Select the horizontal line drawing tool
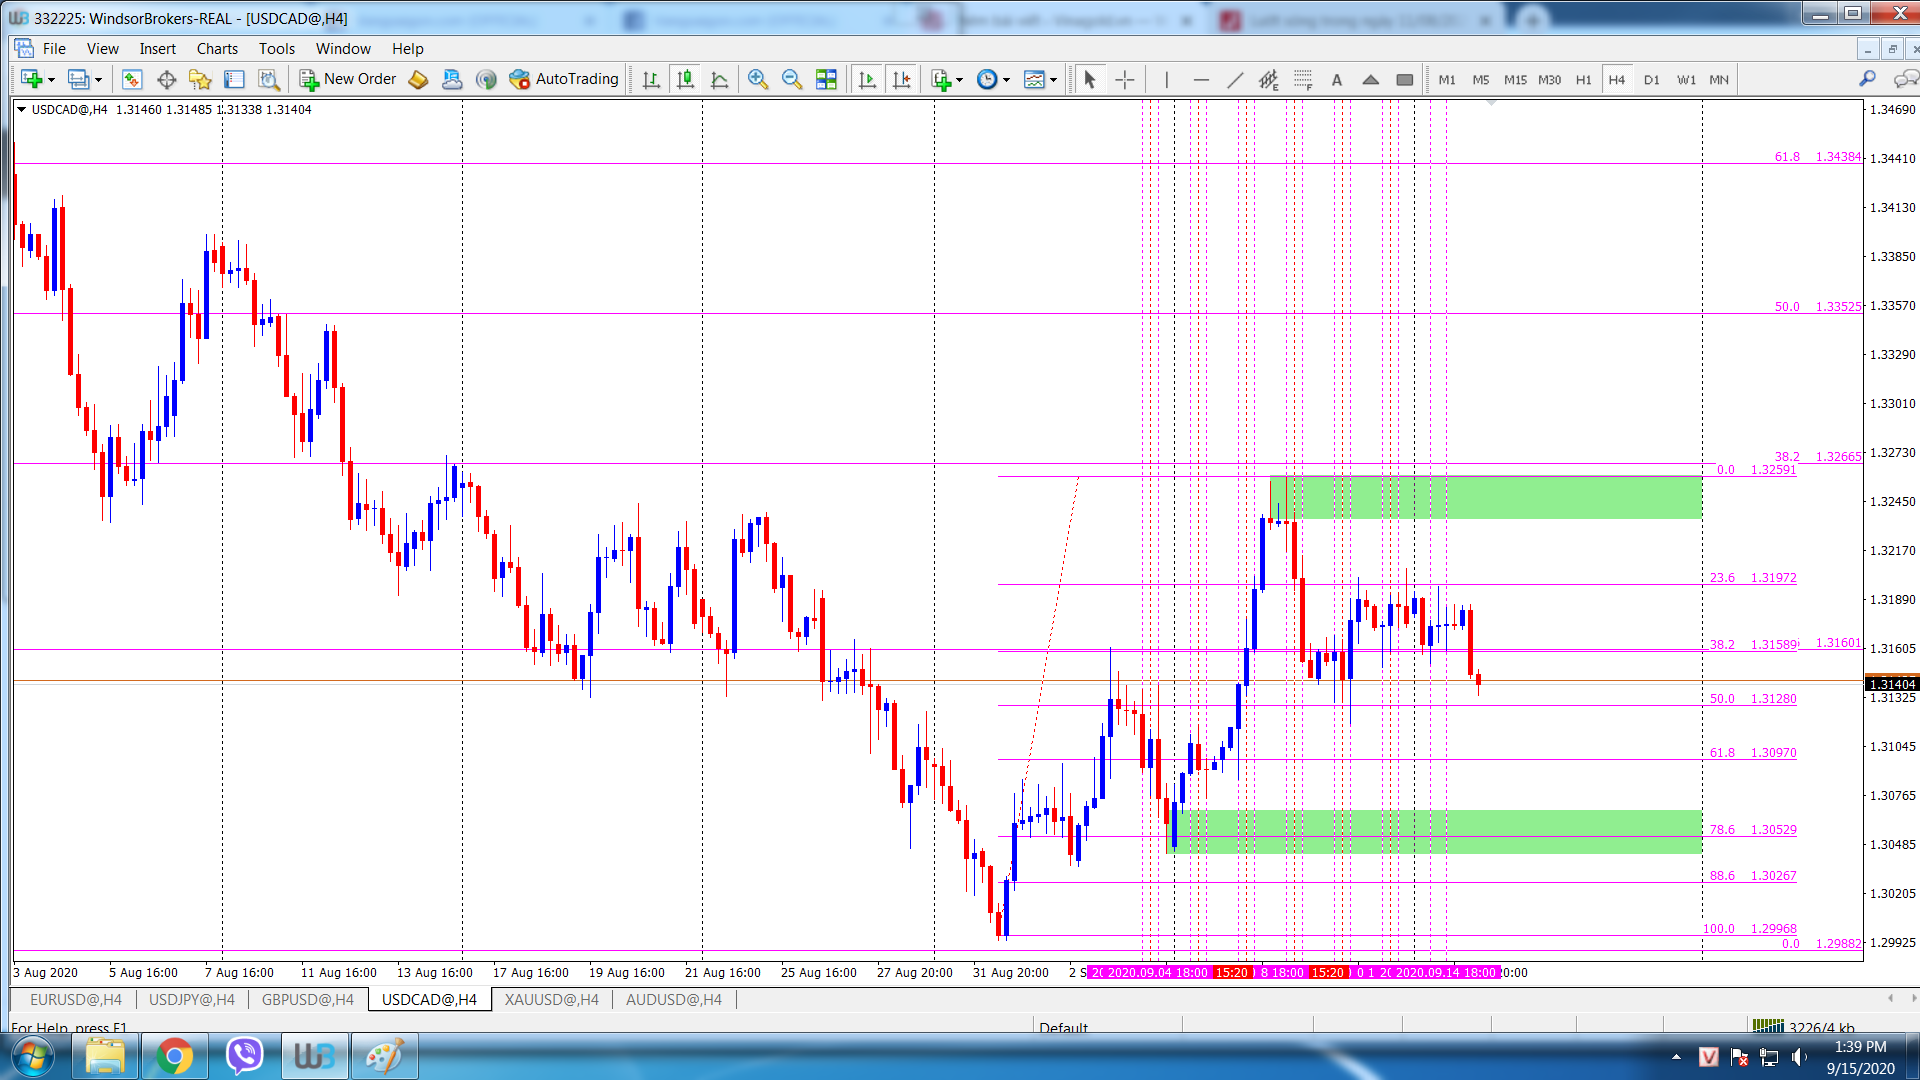This screenshot has width=1920, height=1080. tap(1201, 79)
